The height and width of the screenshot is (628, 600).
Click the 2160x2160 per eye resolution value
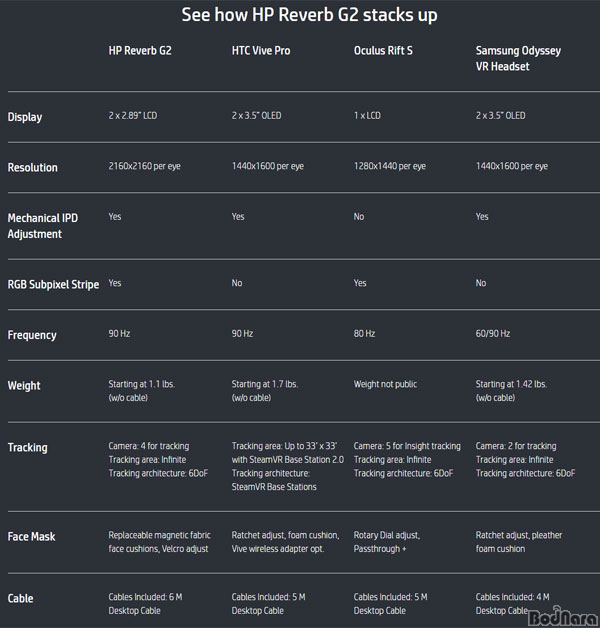pos(144,166)
